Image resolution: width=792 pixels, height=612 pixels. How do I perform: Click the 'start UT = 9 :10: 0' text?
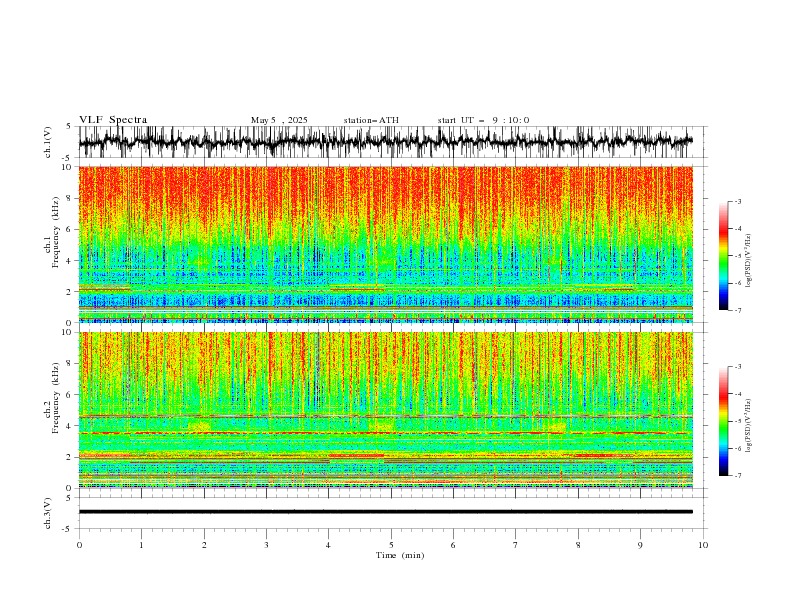click(483, 120)
